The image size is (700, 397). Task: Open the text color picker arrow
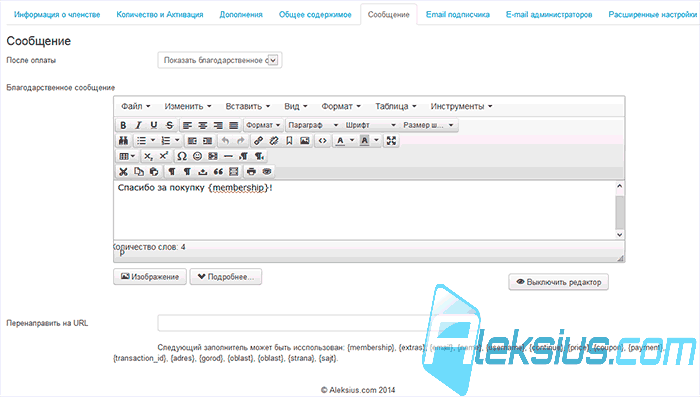click(352, 141)
